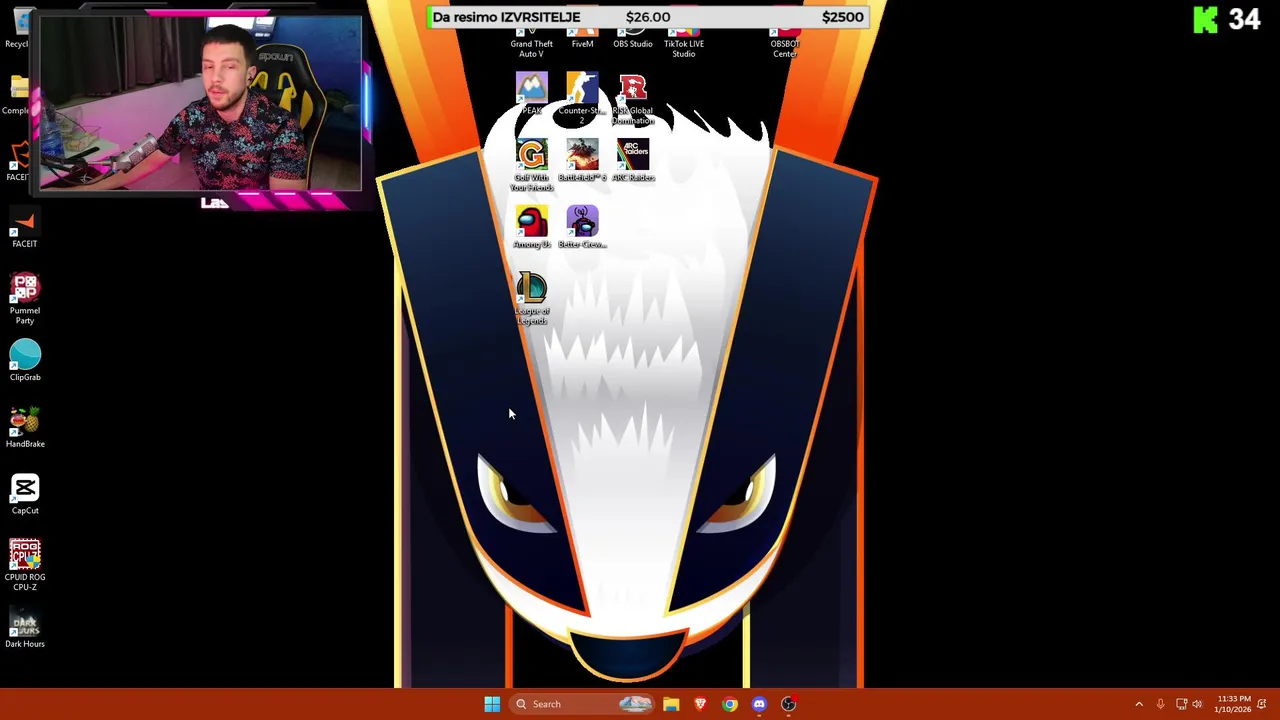Open Brave browser from the taskbar

click(x=700, y=704)
